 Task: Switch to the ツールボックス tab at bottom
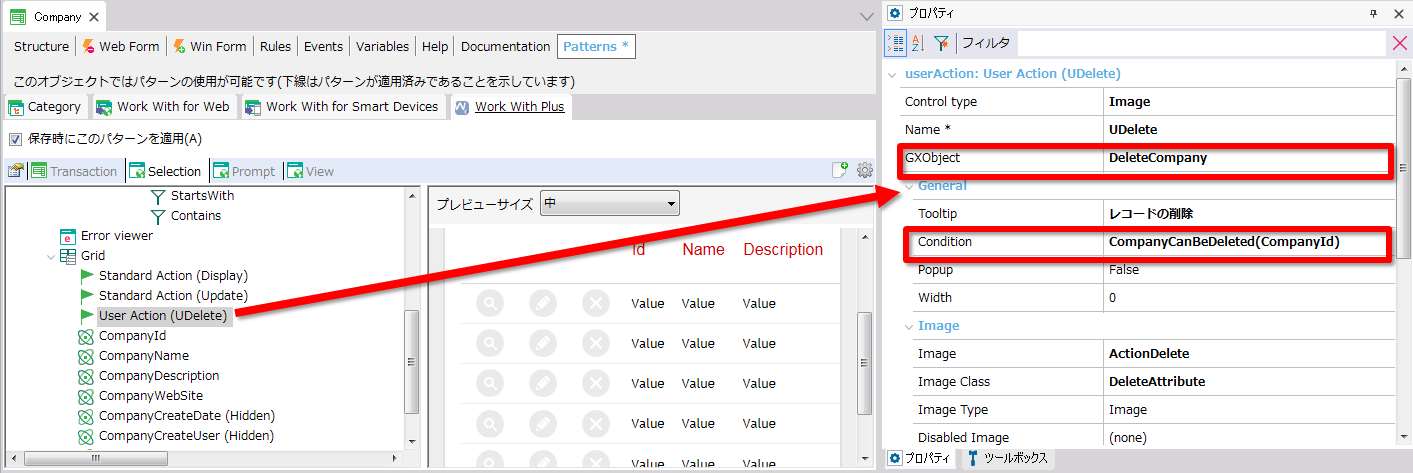[1006, 458]
